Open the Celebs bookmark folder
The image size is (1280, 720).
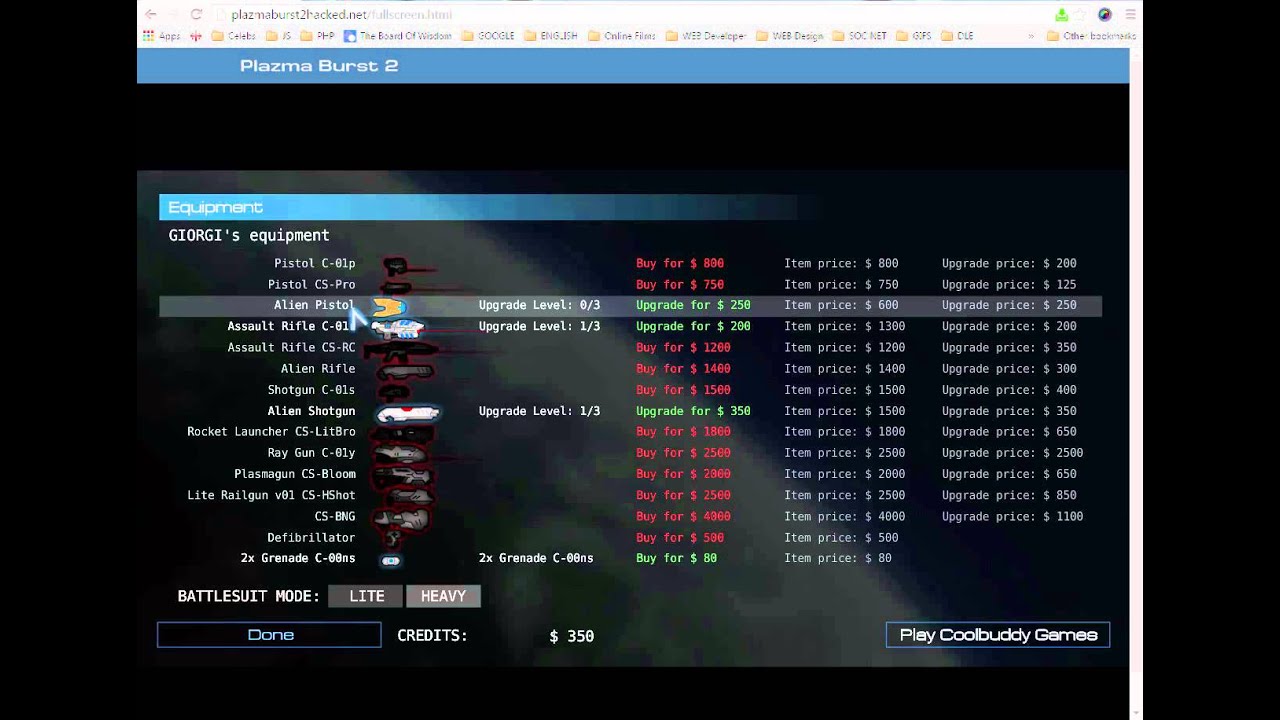point(233,36)
